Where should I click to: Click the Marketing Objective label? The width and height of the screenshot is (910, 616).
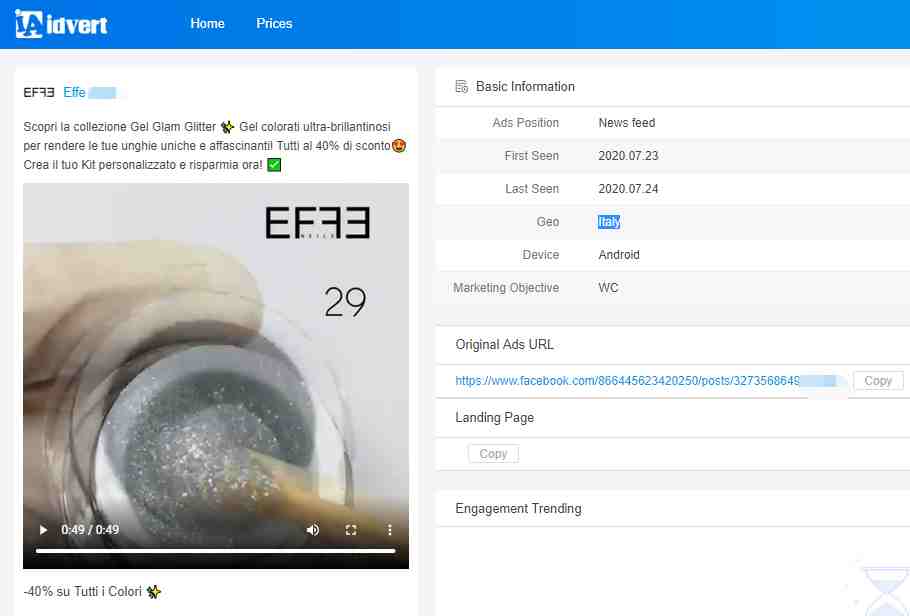click(506, 288)
